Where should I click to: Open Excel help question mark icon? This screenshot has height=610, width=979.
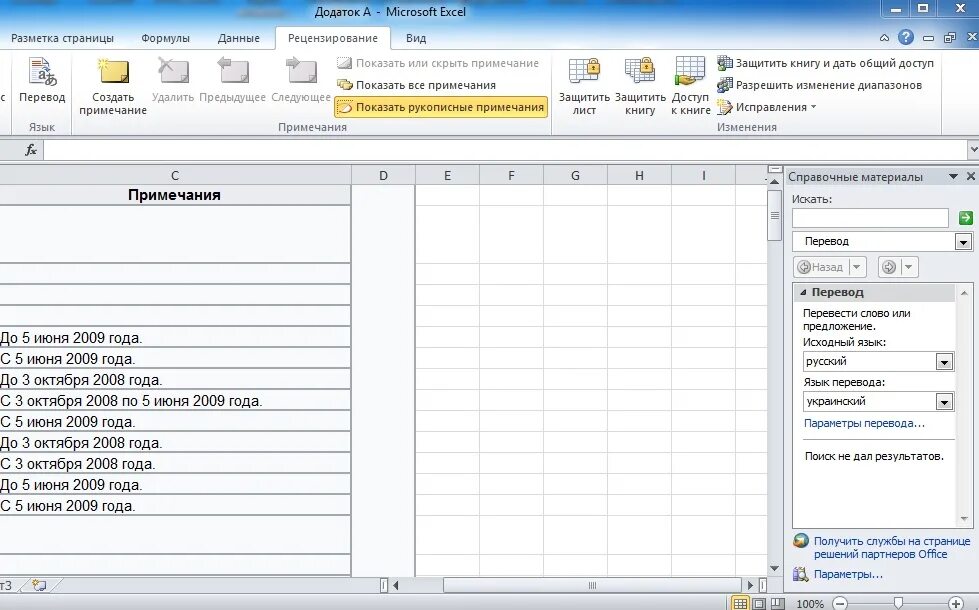[905, 37]
